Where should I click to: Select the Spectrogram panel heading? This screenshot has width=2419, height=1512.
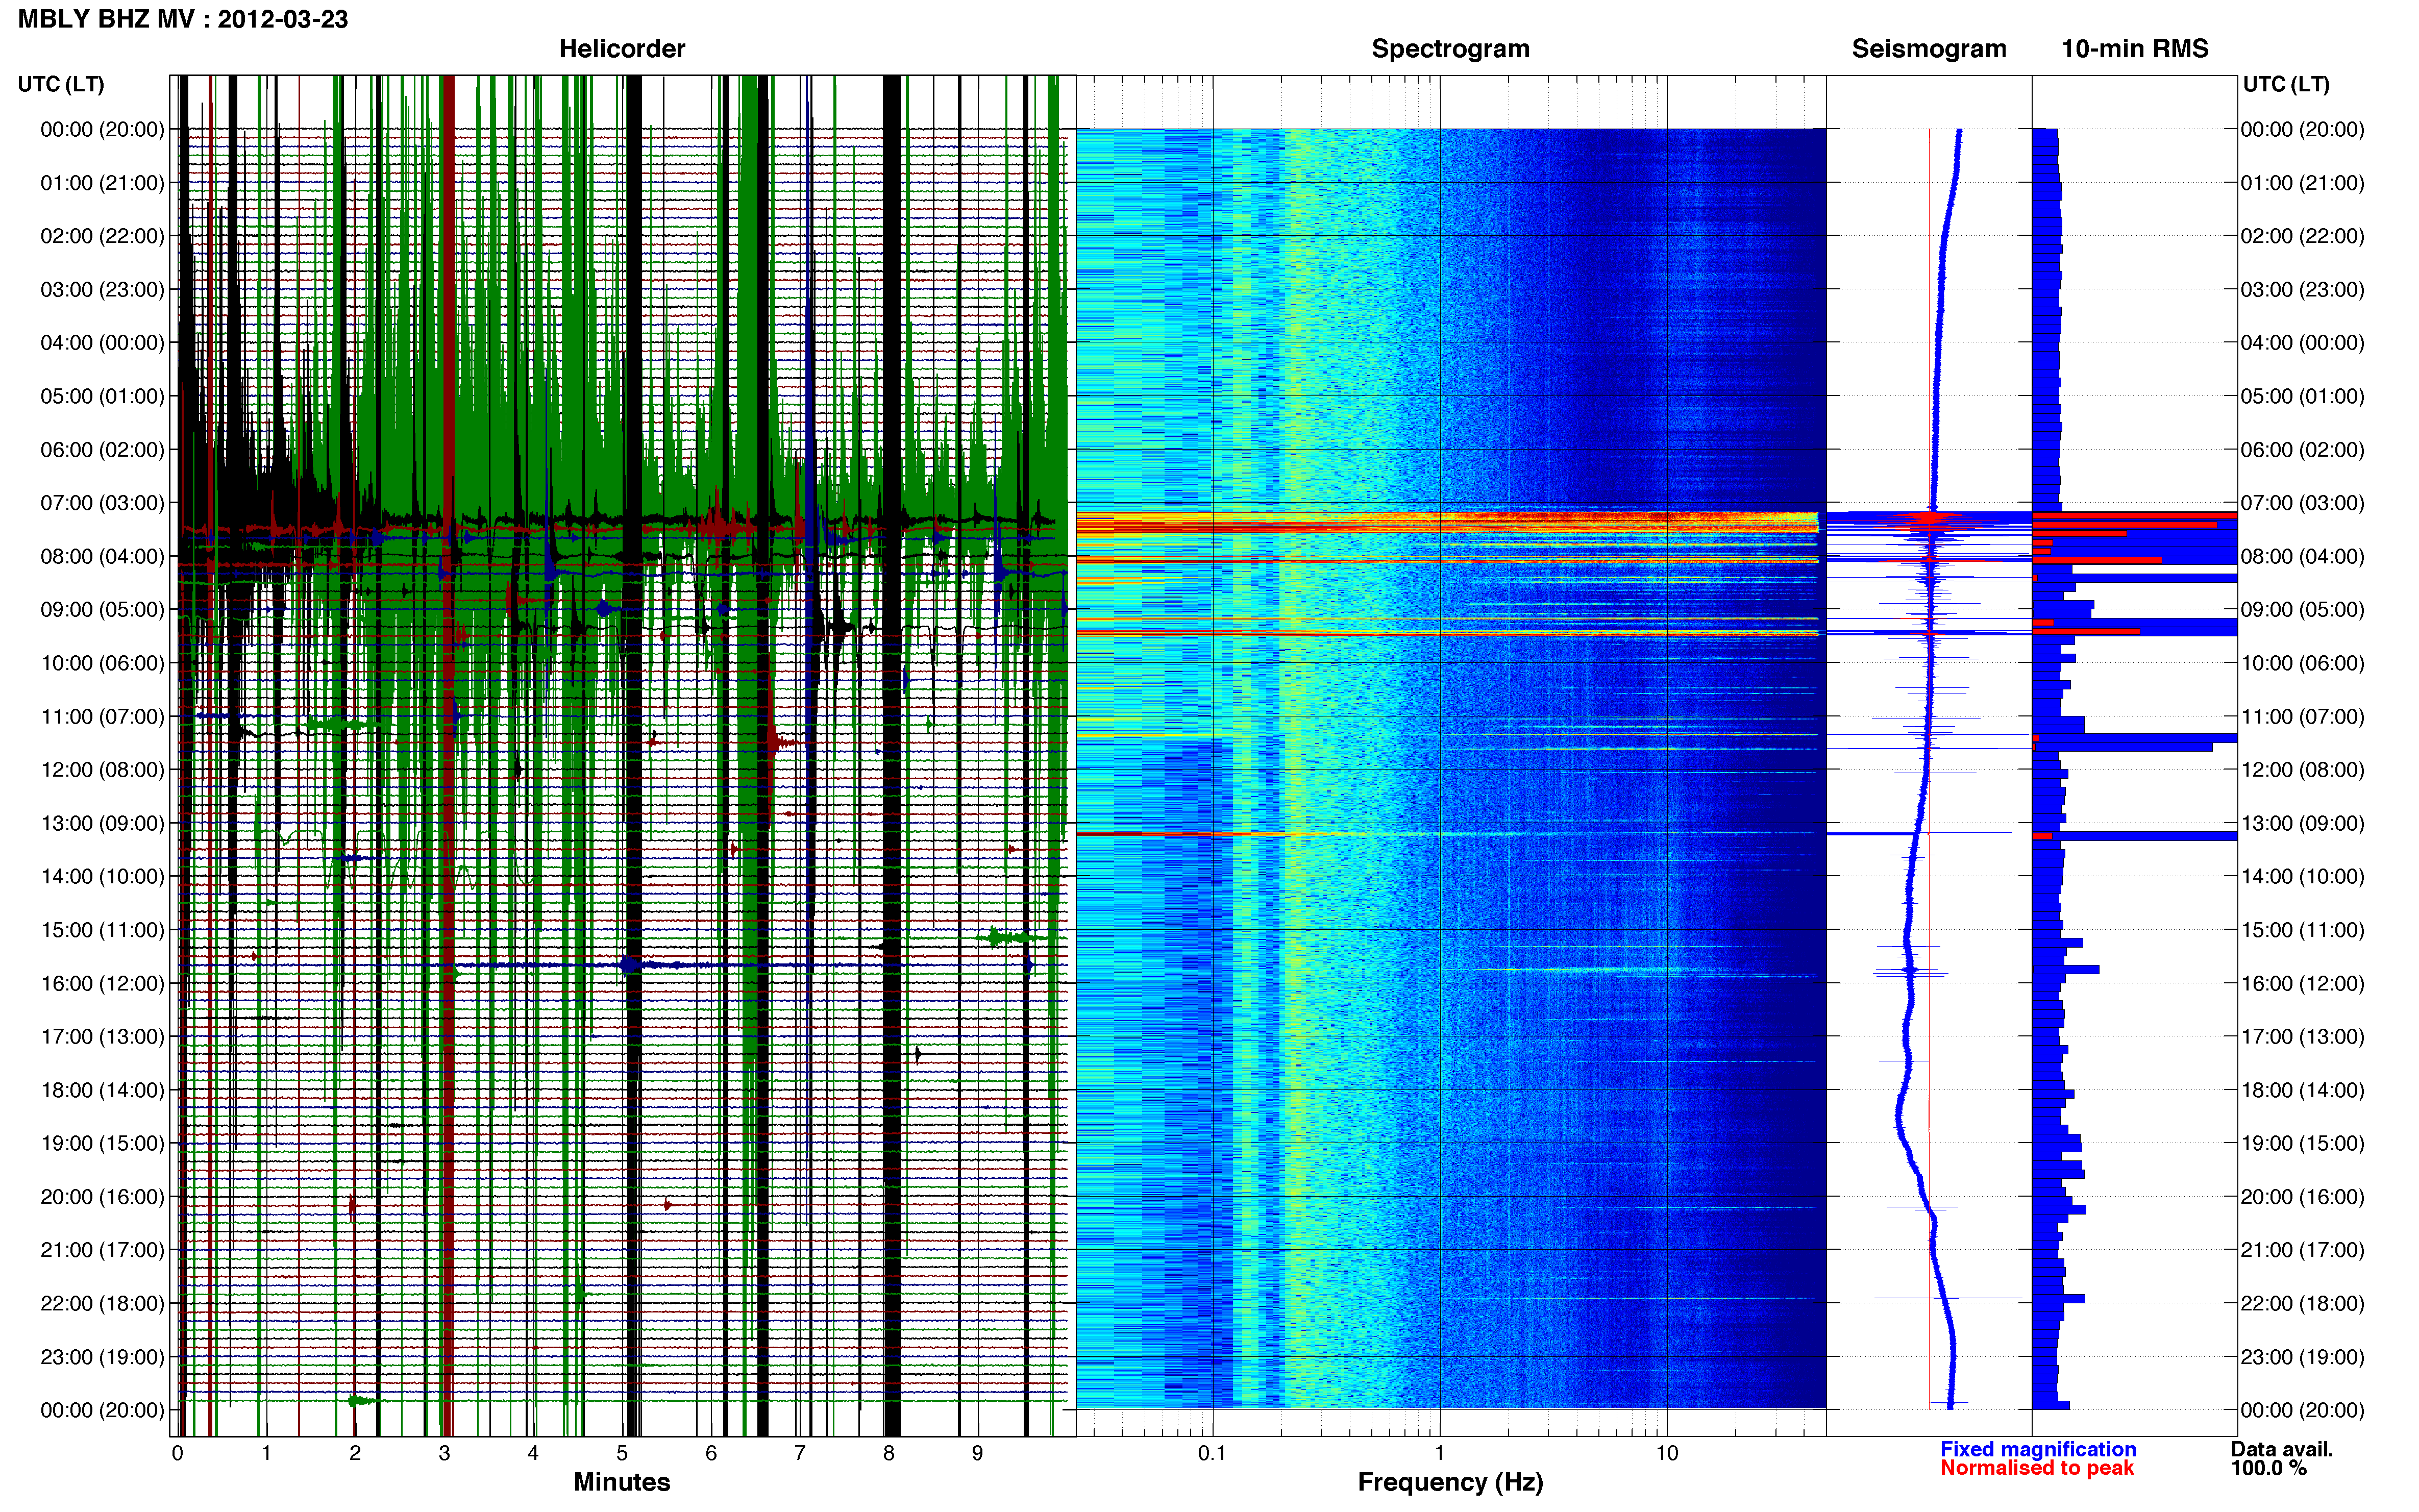[1450, 49]
